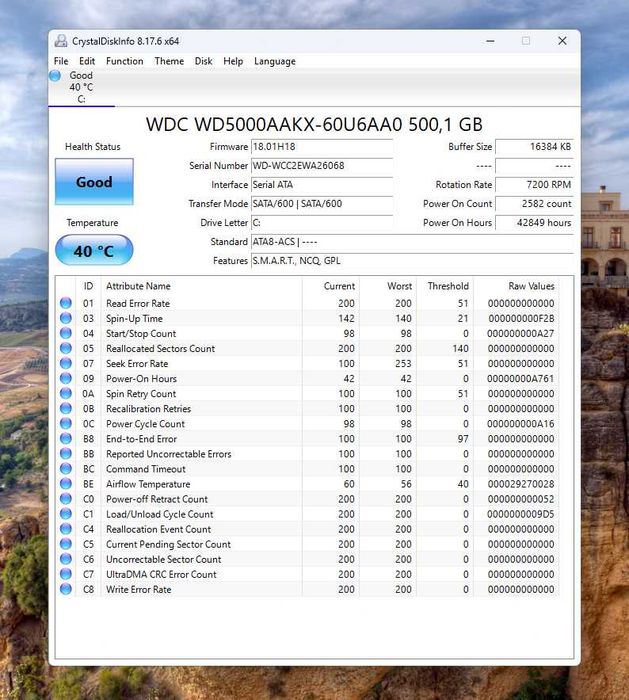Click the Rotation Rate value 7200 RPM
The width and height of the screenshot is (629, 700).
[x=534, y=185]
